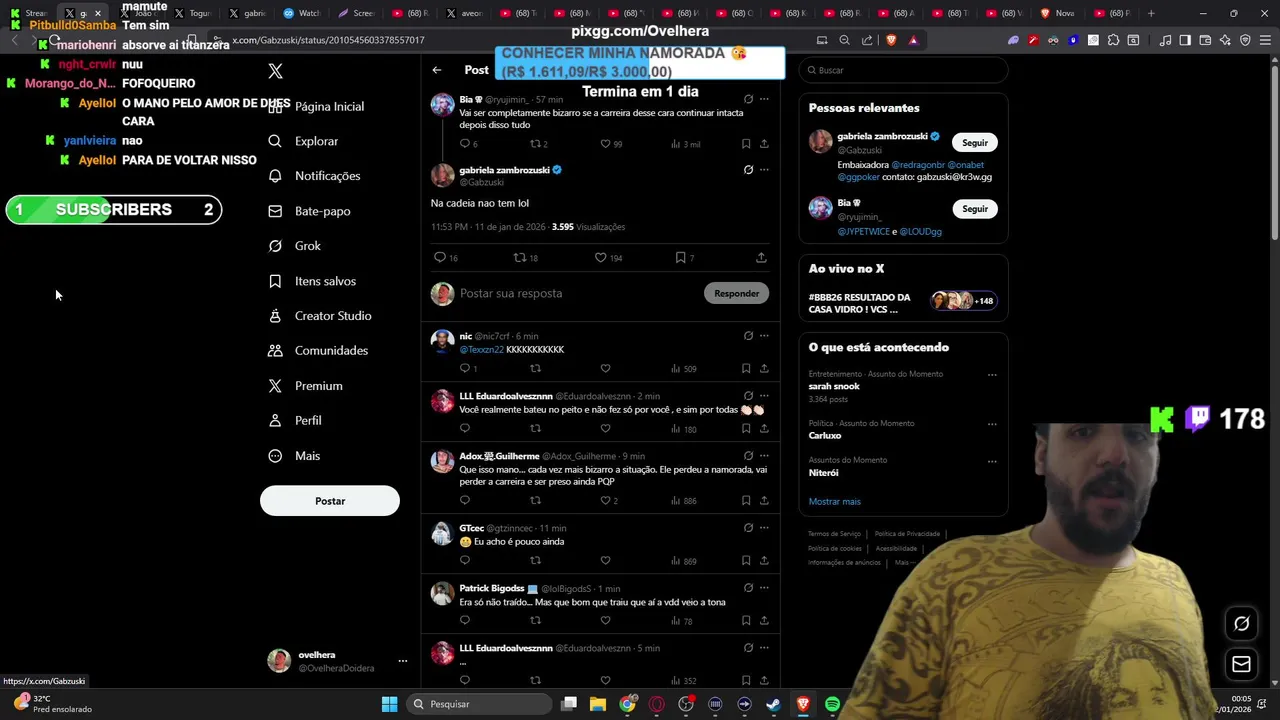1280x720 pixels.
Task: Click the Buscar search field
Action: pyautogui.click(x=903, y=70)
